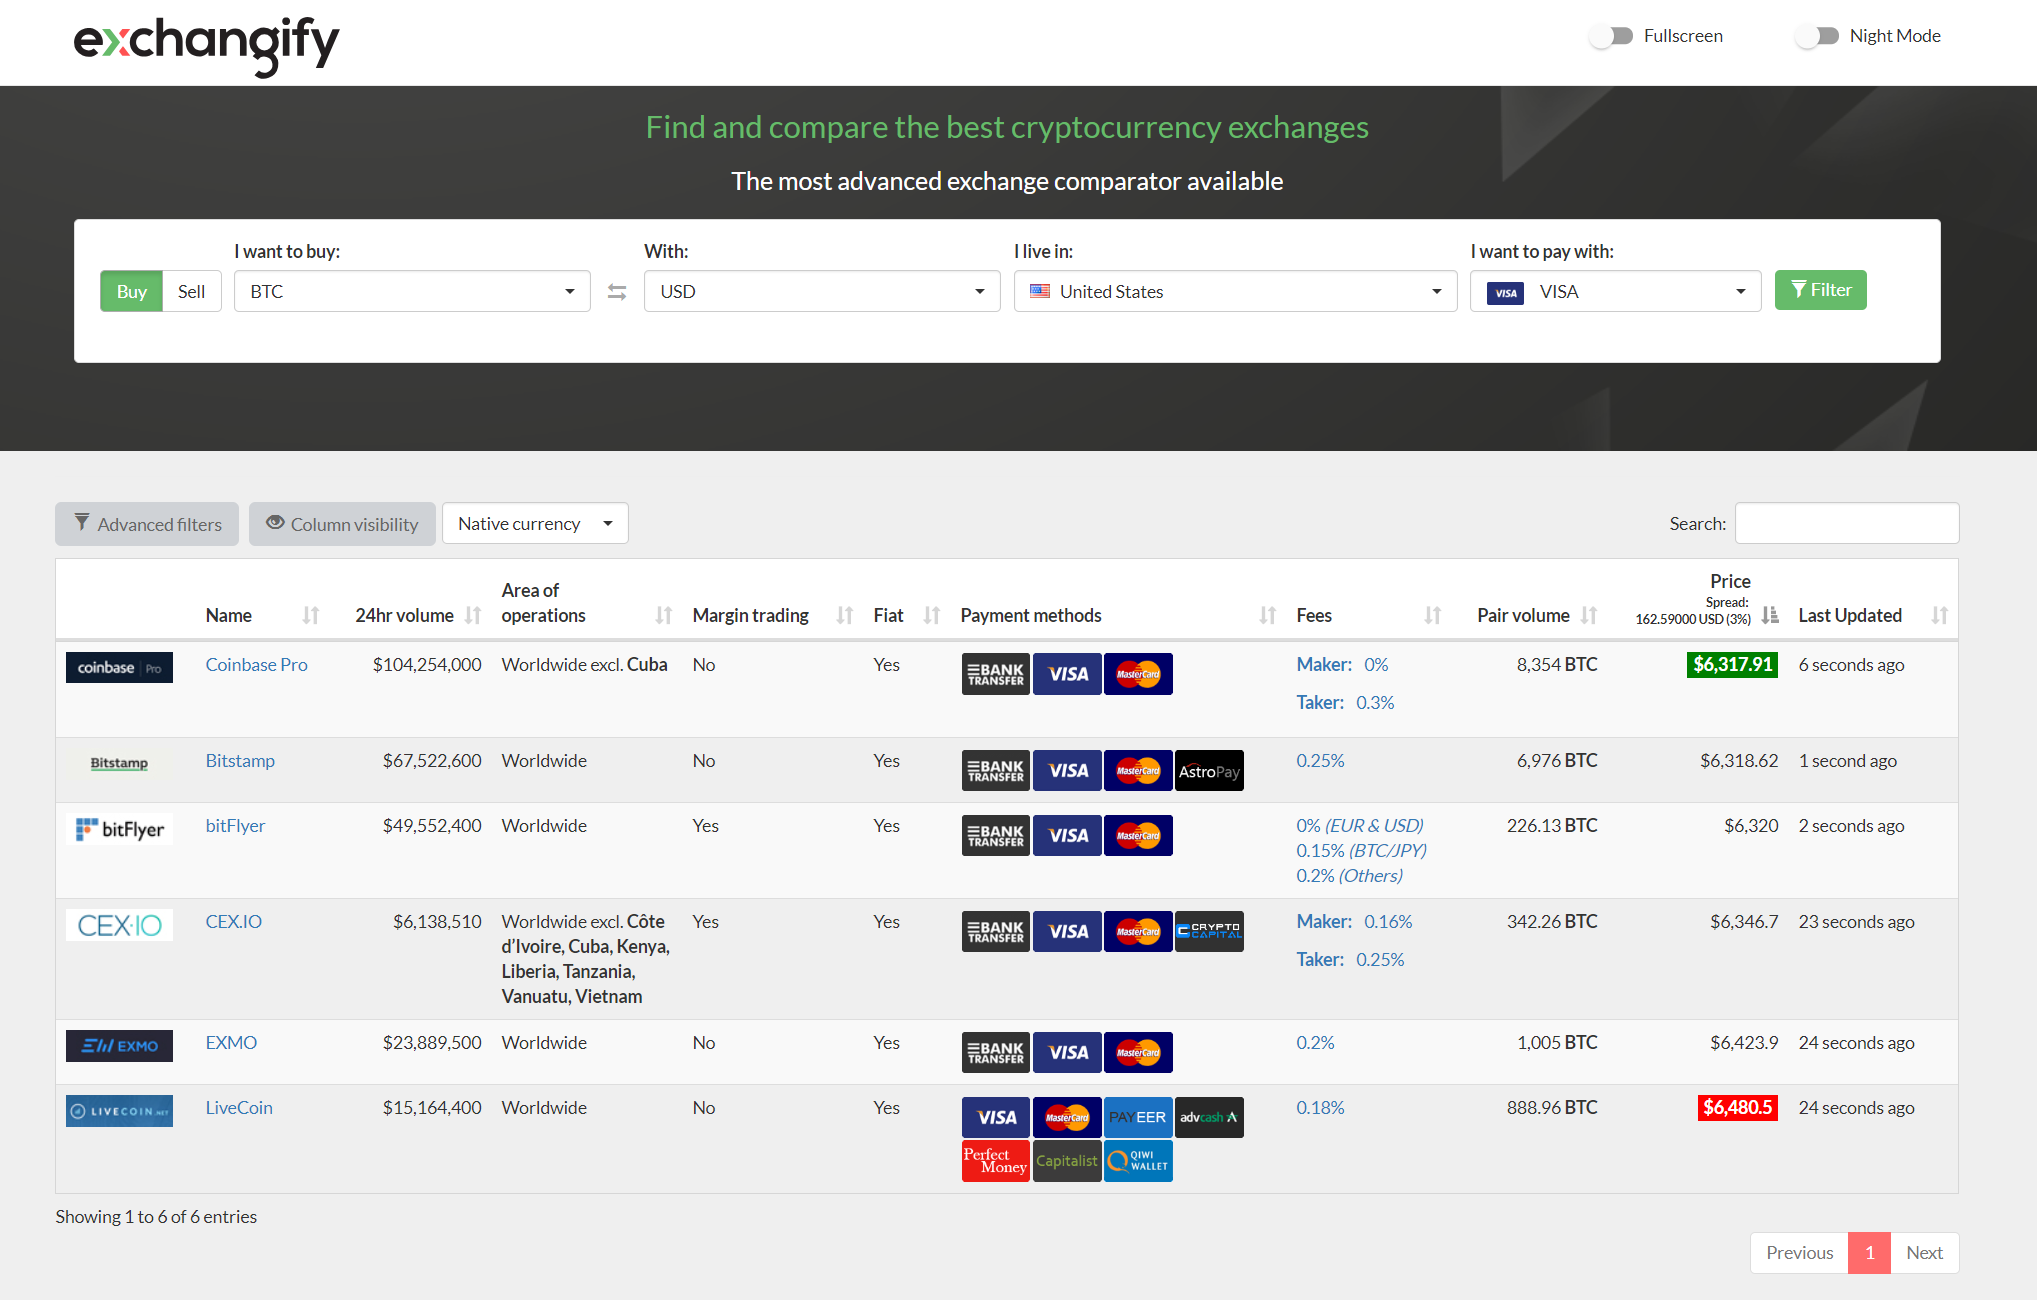
Task: Switch to Sell mode
Action: tap(191, 292)
